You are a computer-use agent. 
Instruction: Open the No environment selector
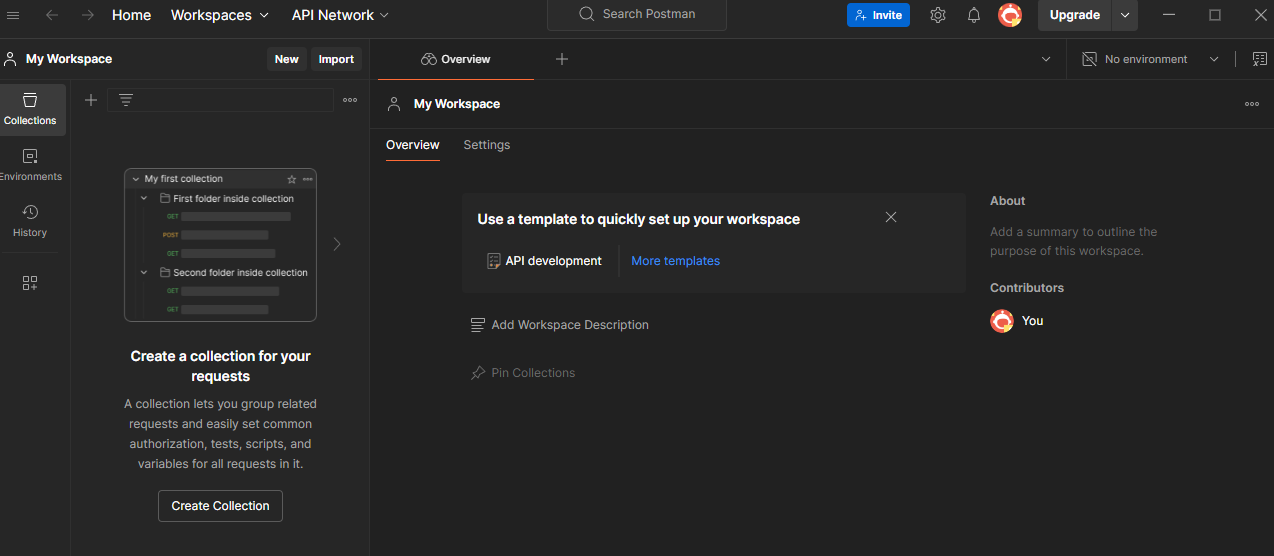pos(1150,59)
